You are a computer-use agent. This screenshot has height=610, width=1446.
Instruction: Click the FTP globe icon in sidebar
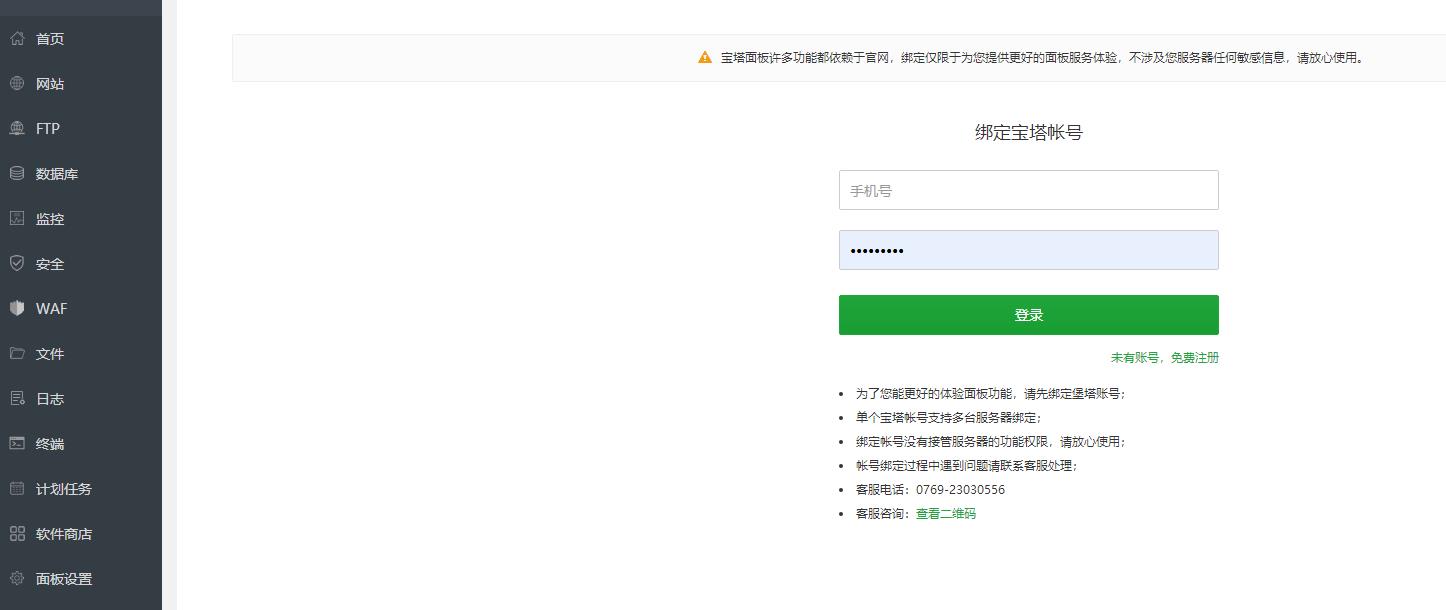coord(17,129)
